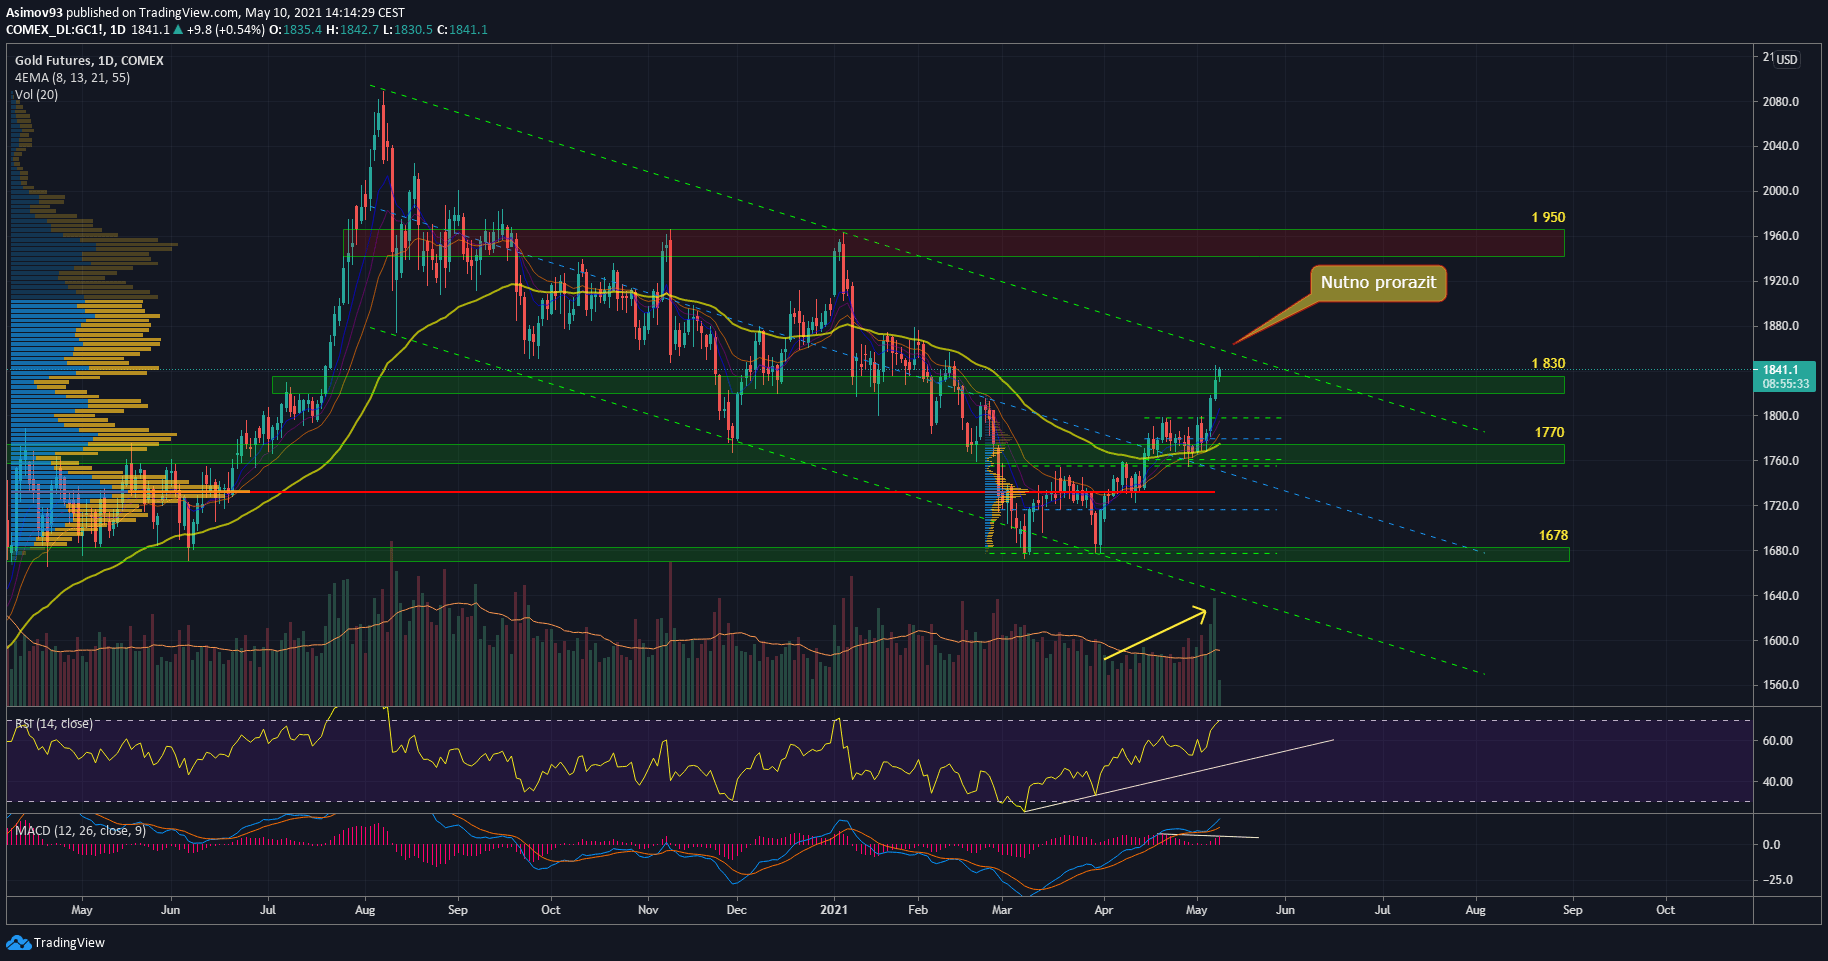Click the 2021 marker on time axis

[x=833, y=910]
